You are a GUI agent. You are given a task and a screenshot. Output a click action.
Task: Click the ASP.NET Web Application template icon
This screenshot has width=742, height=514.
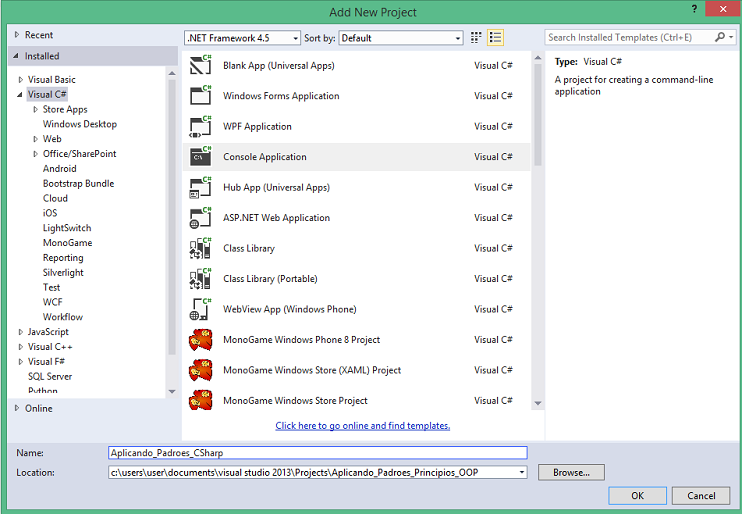pos(200,218)
